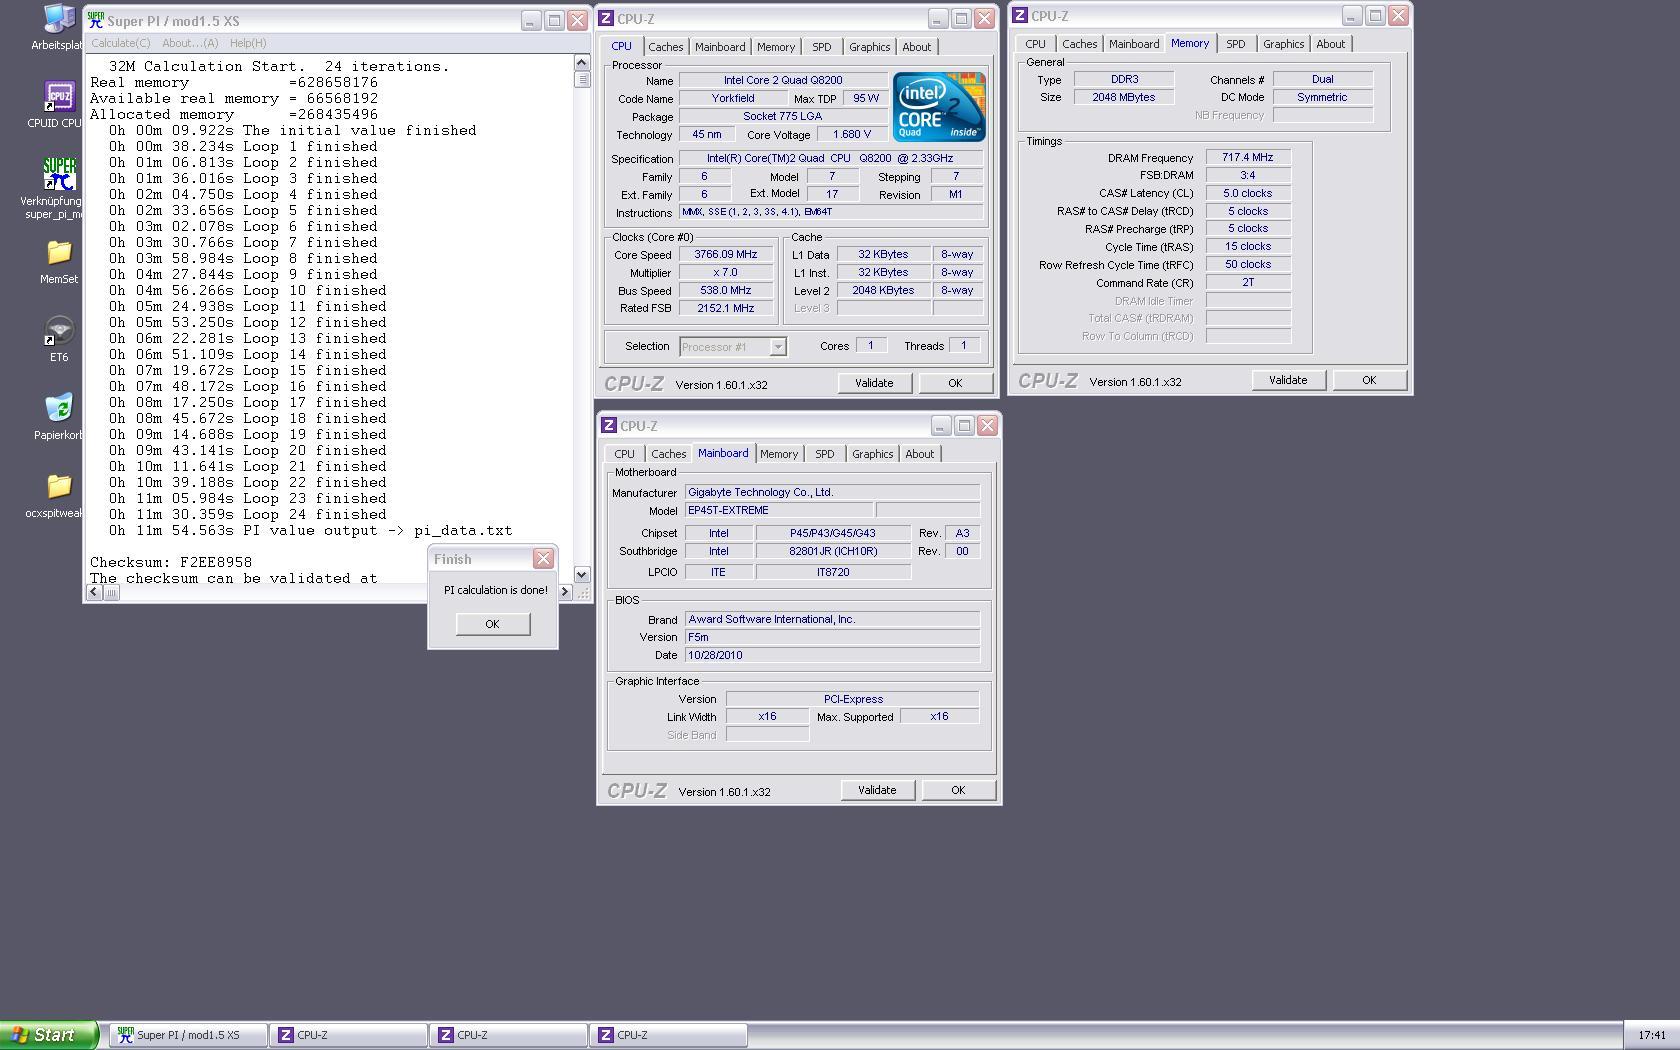
Task: Click Validate in the Mainboard window
Action: point(877,790)
